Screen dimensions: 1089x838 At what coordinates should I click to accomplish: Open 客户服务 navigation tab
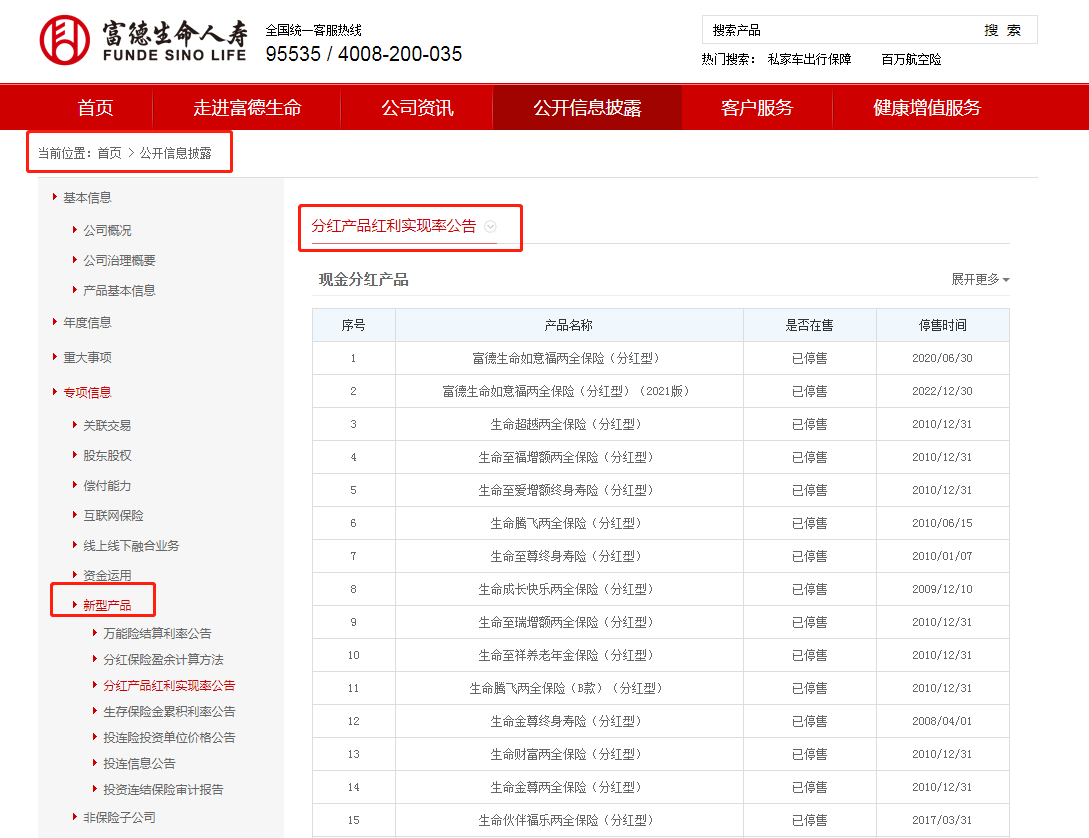click(757, 108)
